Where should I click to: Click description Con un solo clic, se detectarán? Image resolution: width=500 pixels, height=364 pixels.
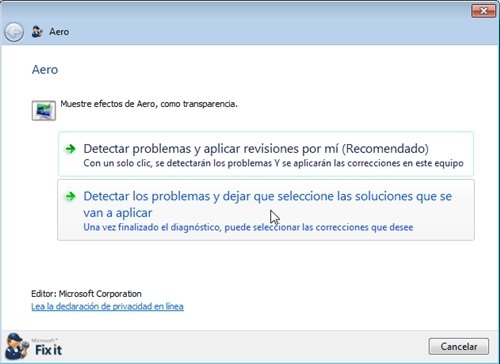[273, 163]
